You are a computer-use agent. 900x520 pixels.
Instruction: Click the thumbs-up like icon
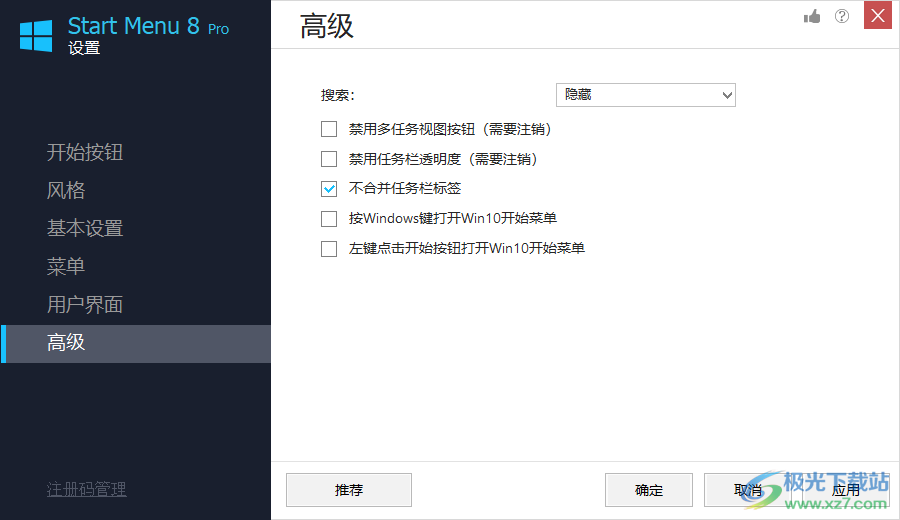pyautogui.click(x=812, y=17)
